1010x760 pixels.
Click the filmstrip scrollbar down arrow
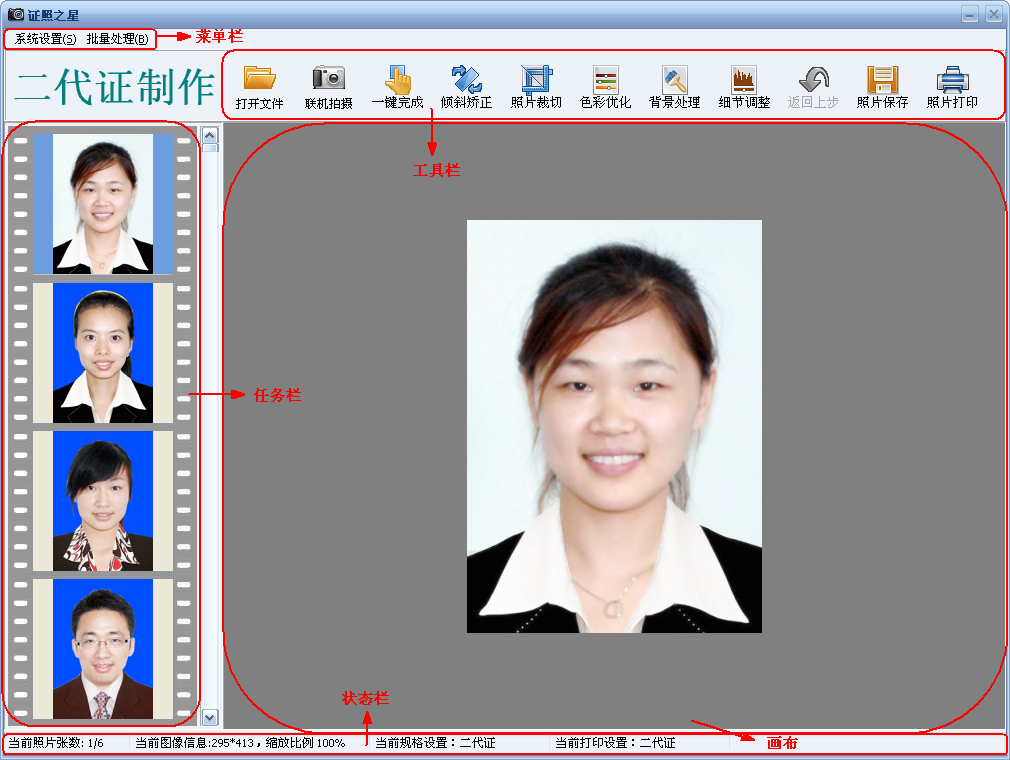coord(211,718)
